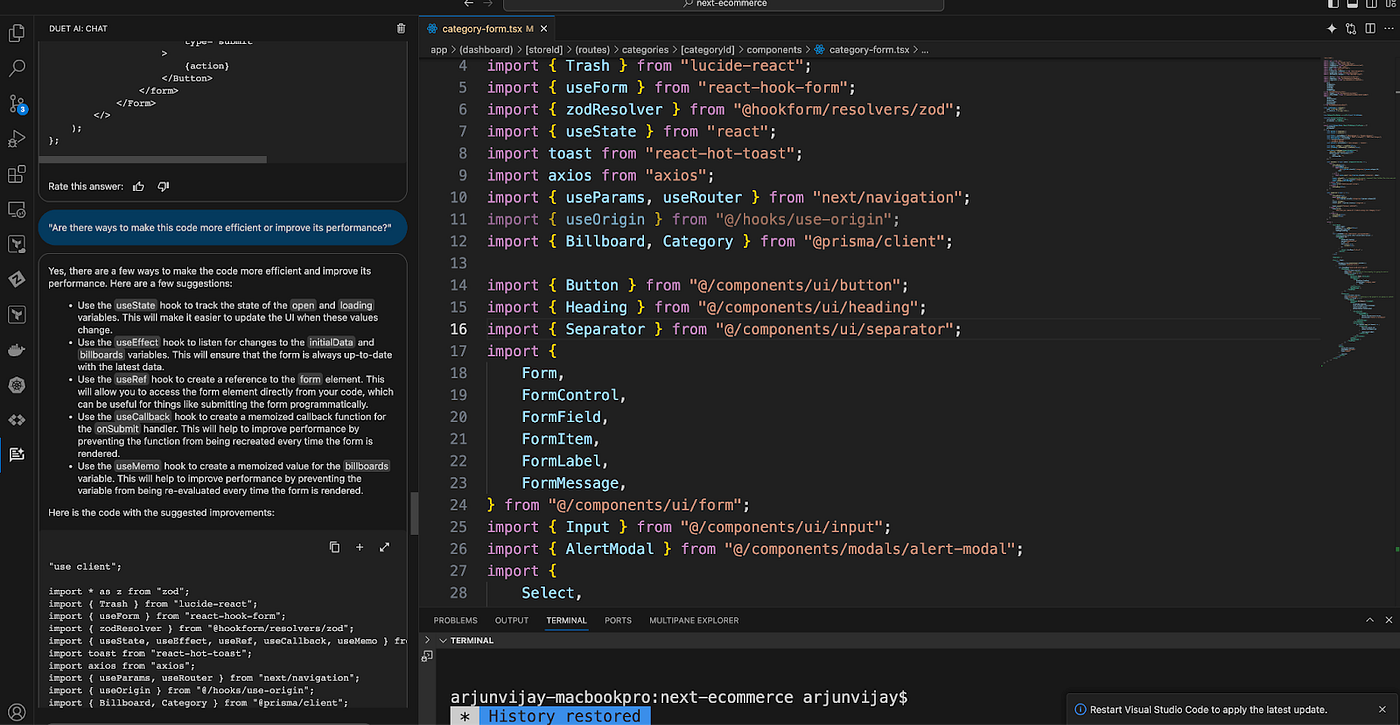
Task: Open the Explorer view in activity bar
Action: tap(16, 34)
